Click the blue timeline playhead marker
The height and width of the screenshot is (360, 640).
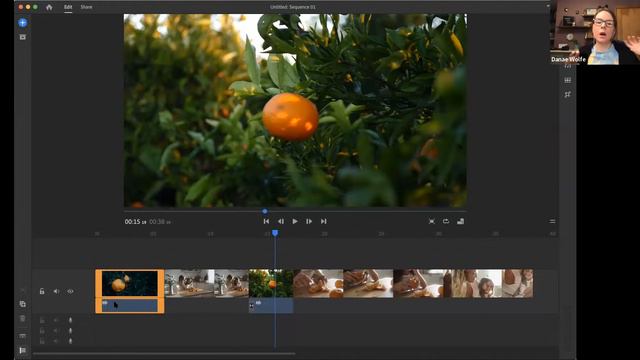coord(275,233)
